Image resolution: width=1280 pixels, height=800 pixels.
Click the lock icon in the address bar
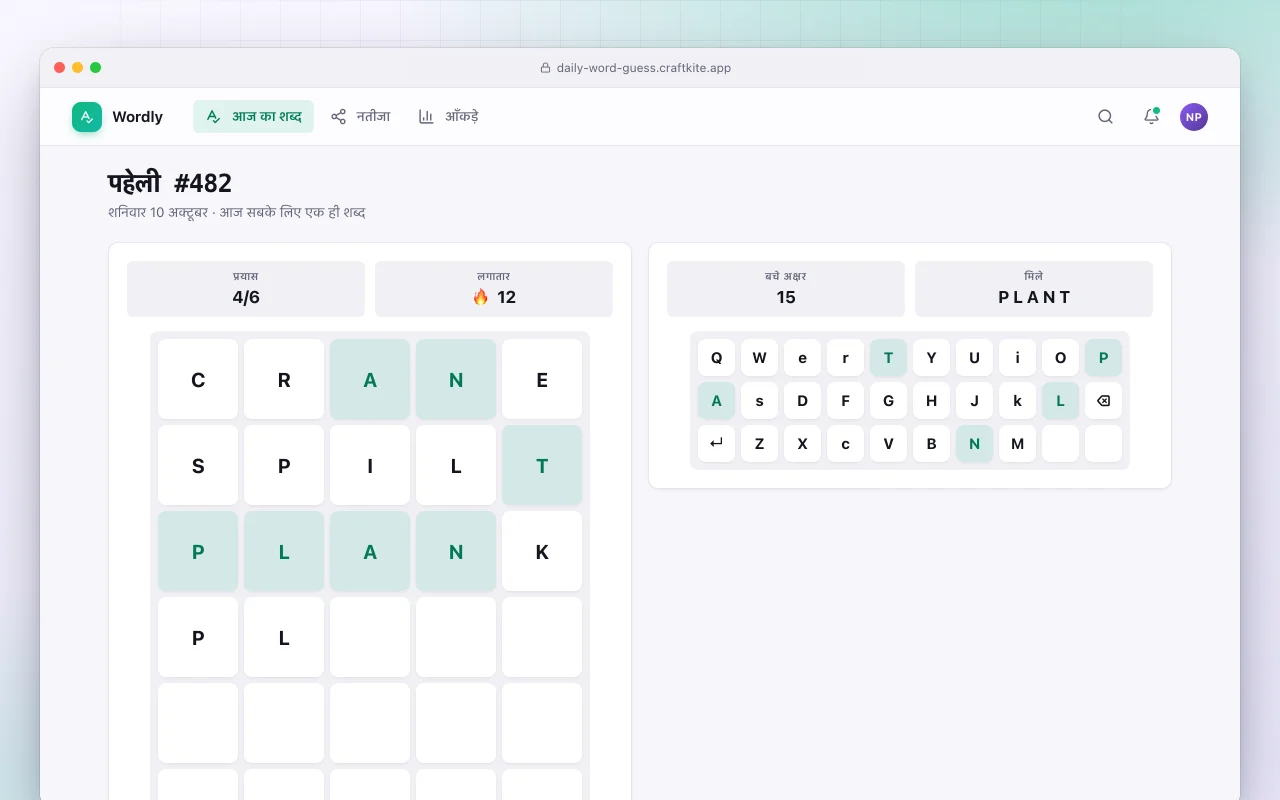coord(545,68)
